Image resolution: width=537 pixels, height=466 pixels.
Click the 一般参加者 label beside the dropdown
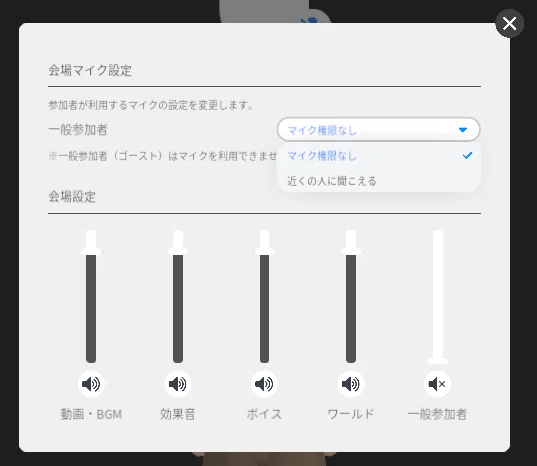pyautogui.click(x=78, y=130)
